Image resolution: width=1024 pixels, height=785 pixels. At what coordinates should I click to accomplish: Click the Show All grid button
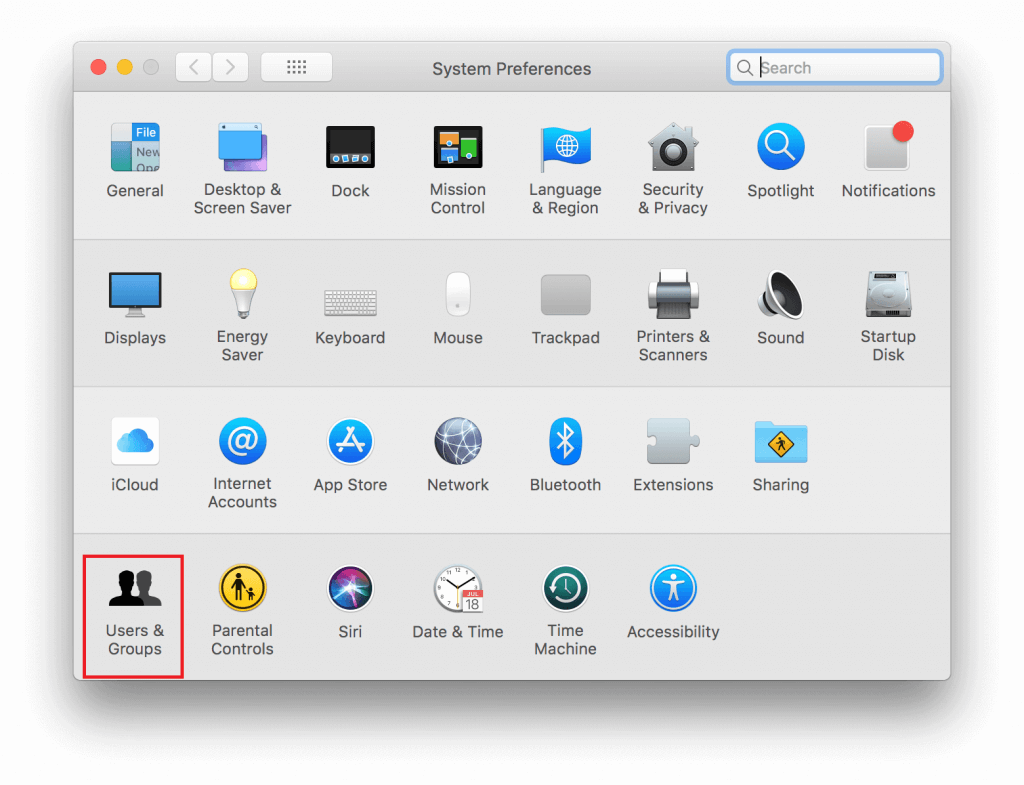(x=296, y=67)
